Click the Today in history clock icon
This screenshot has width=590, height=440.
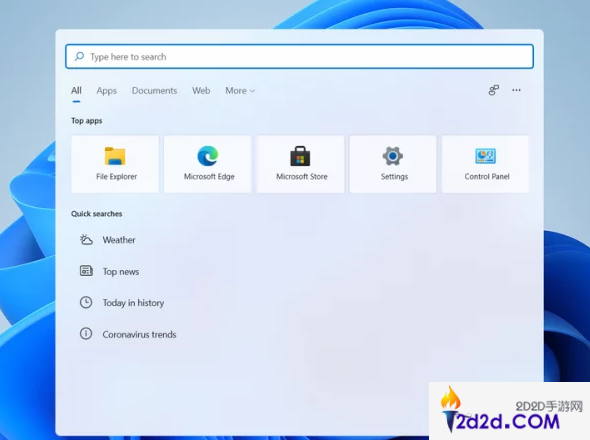[86, 302]
